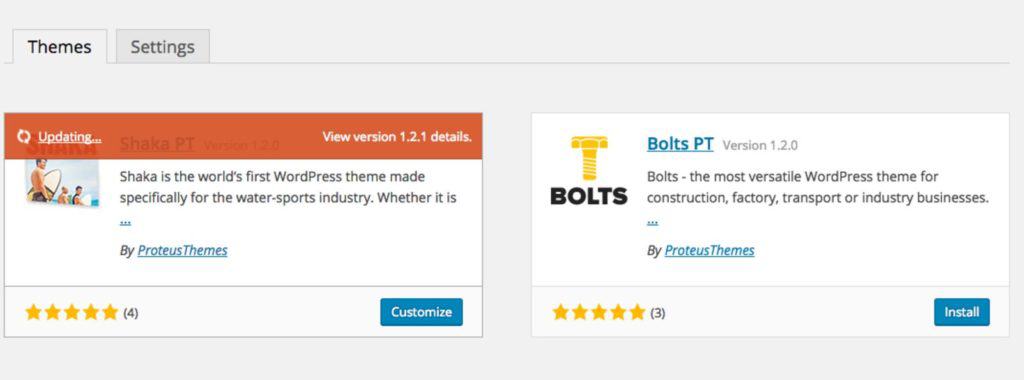Click the fifth star of Shaka PT's rating

click(110, 312)
